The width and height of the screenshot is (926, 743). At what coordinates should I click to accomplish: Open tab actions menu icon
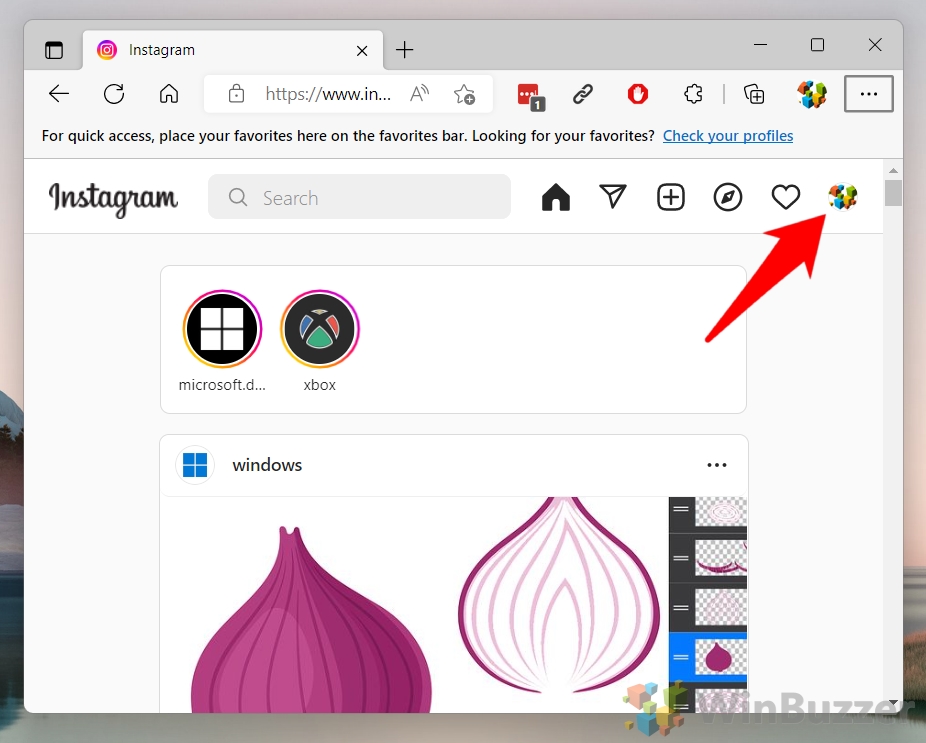click(x=54, y=50)
